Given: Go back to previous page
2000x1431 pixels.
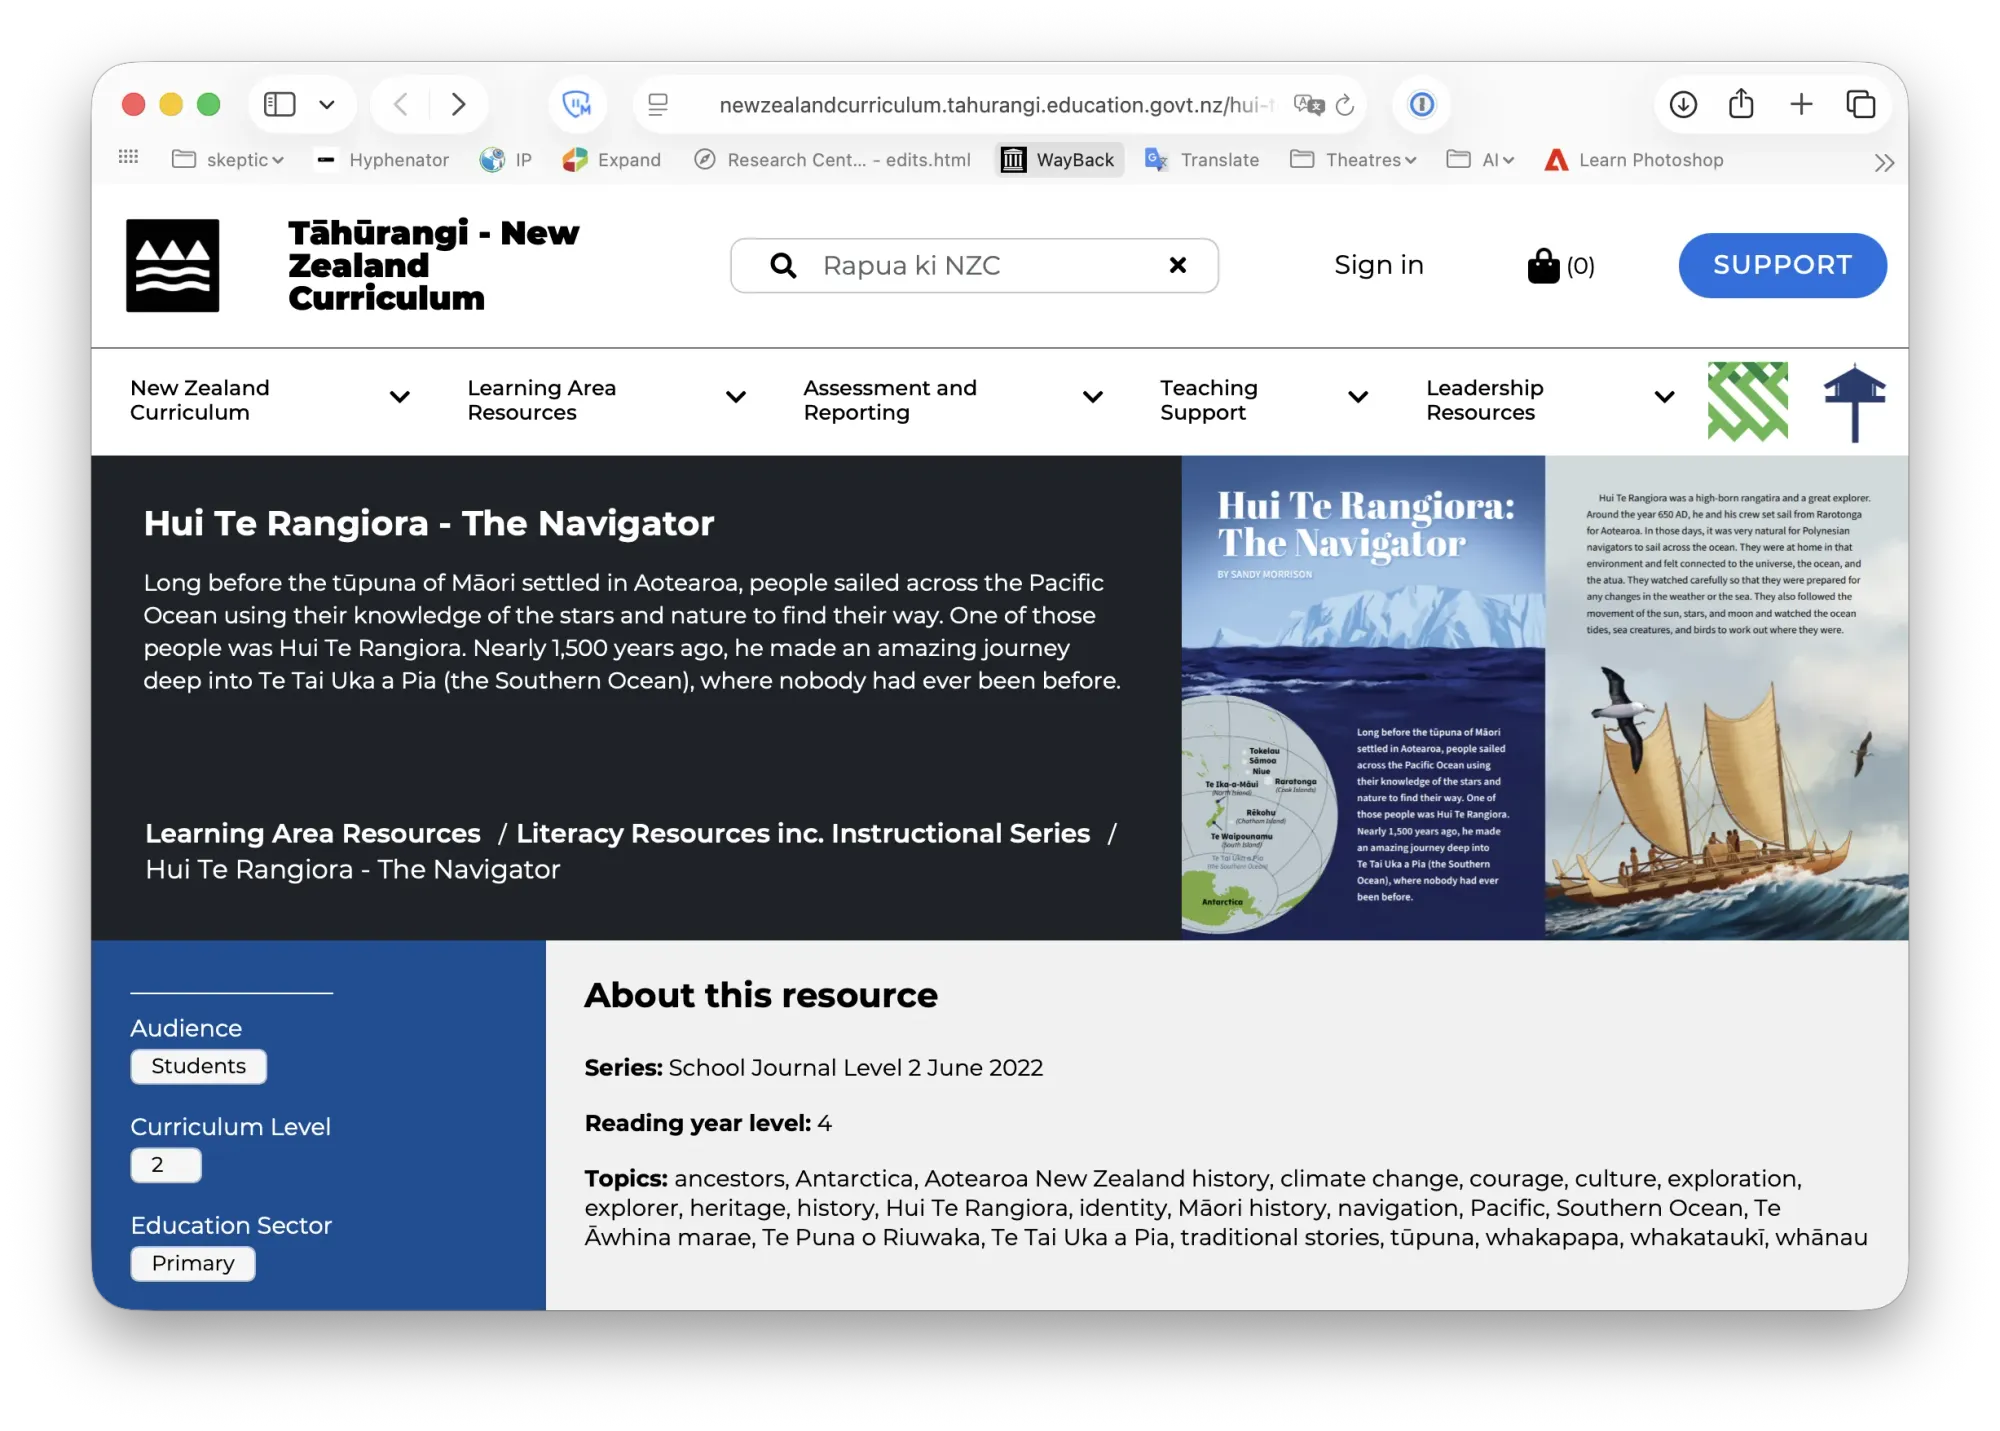Looking at the screenshot, I should pyautogui.click(x=401, y=104).
